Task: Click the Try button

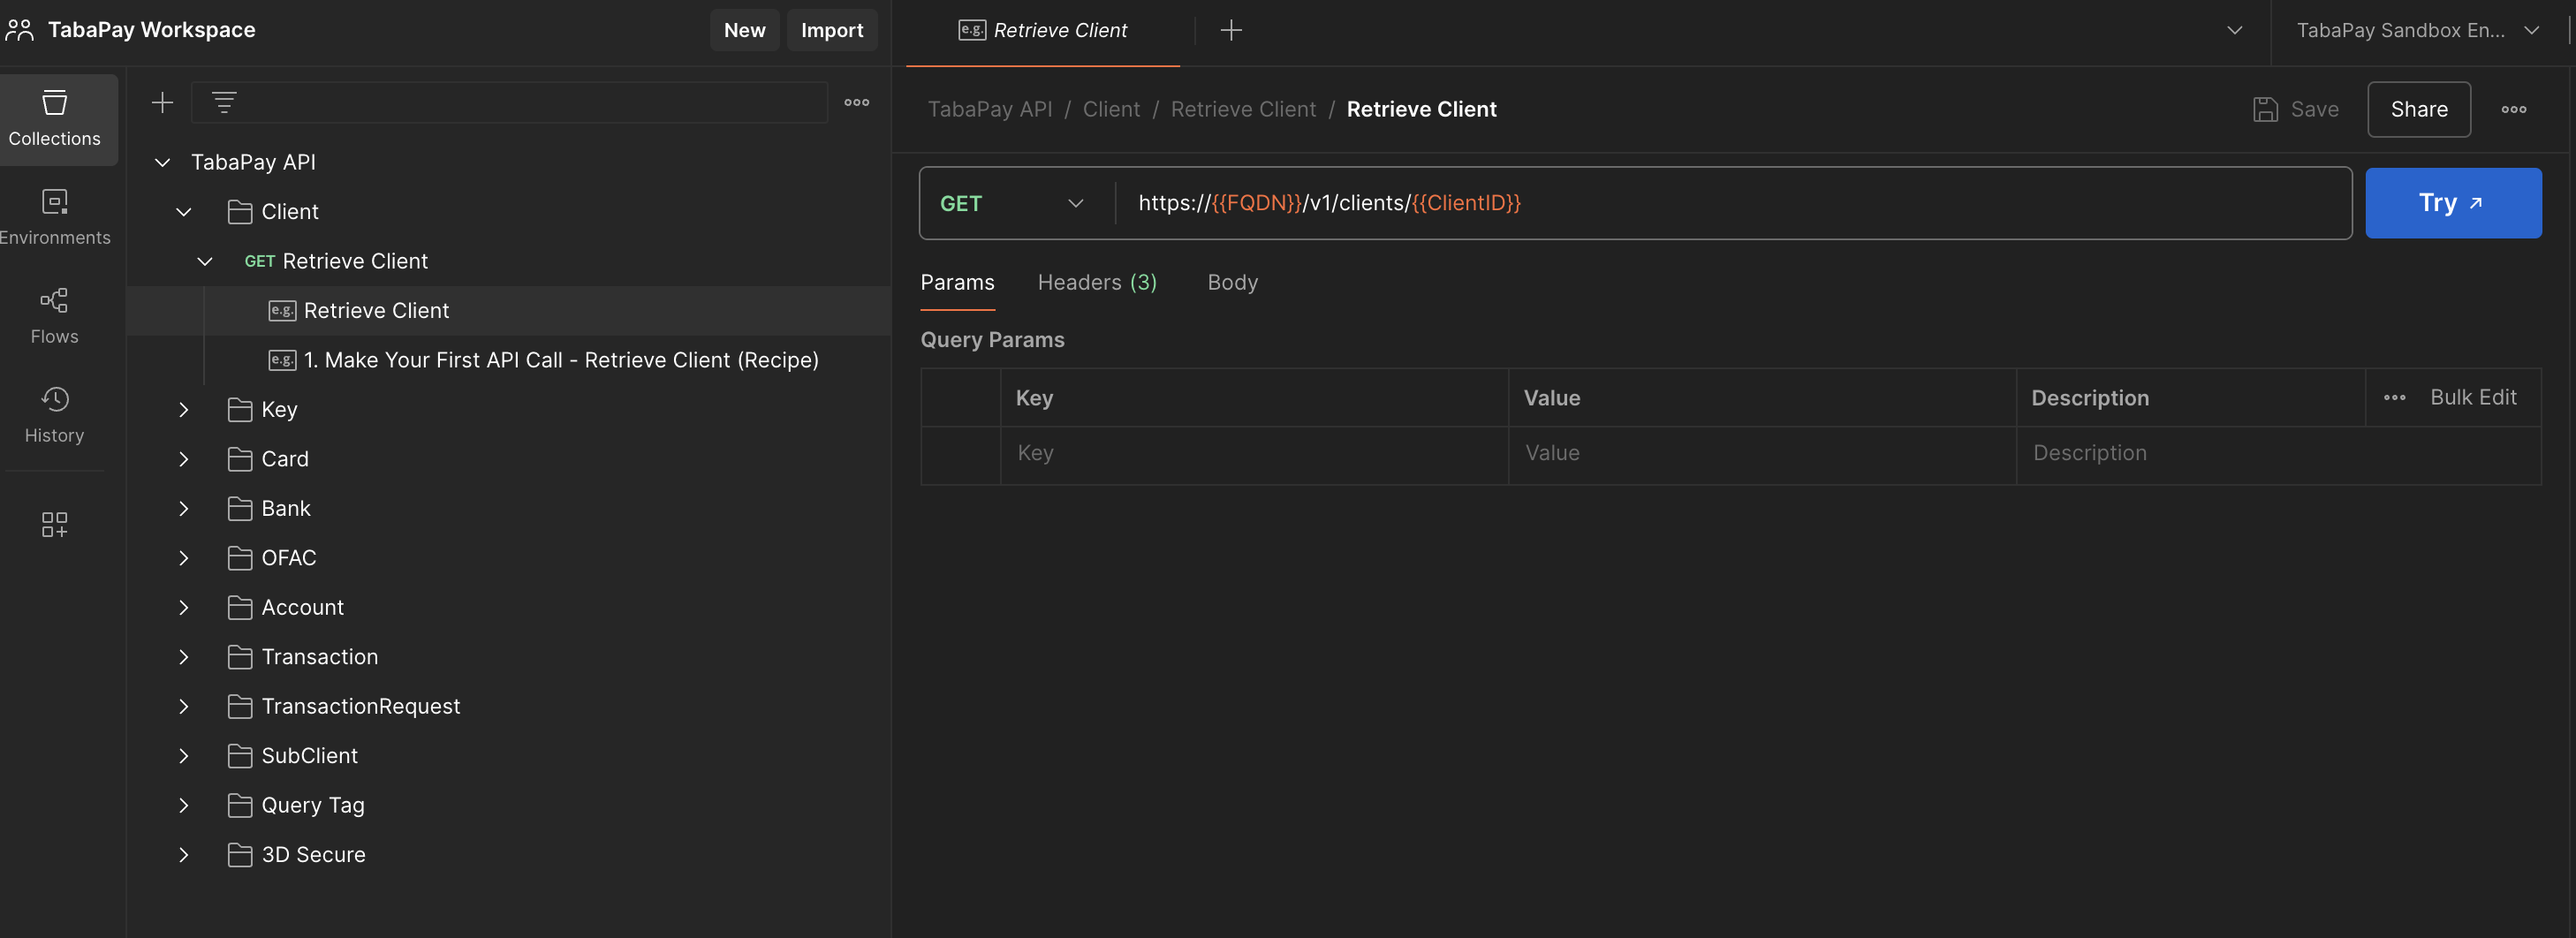Action: pos(2453,203)
